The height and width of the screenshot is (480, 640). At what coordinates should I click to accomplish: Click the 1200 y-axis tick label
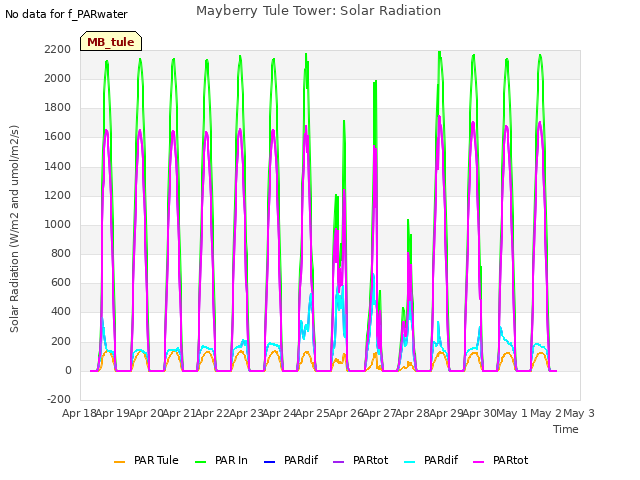point(58,196)
